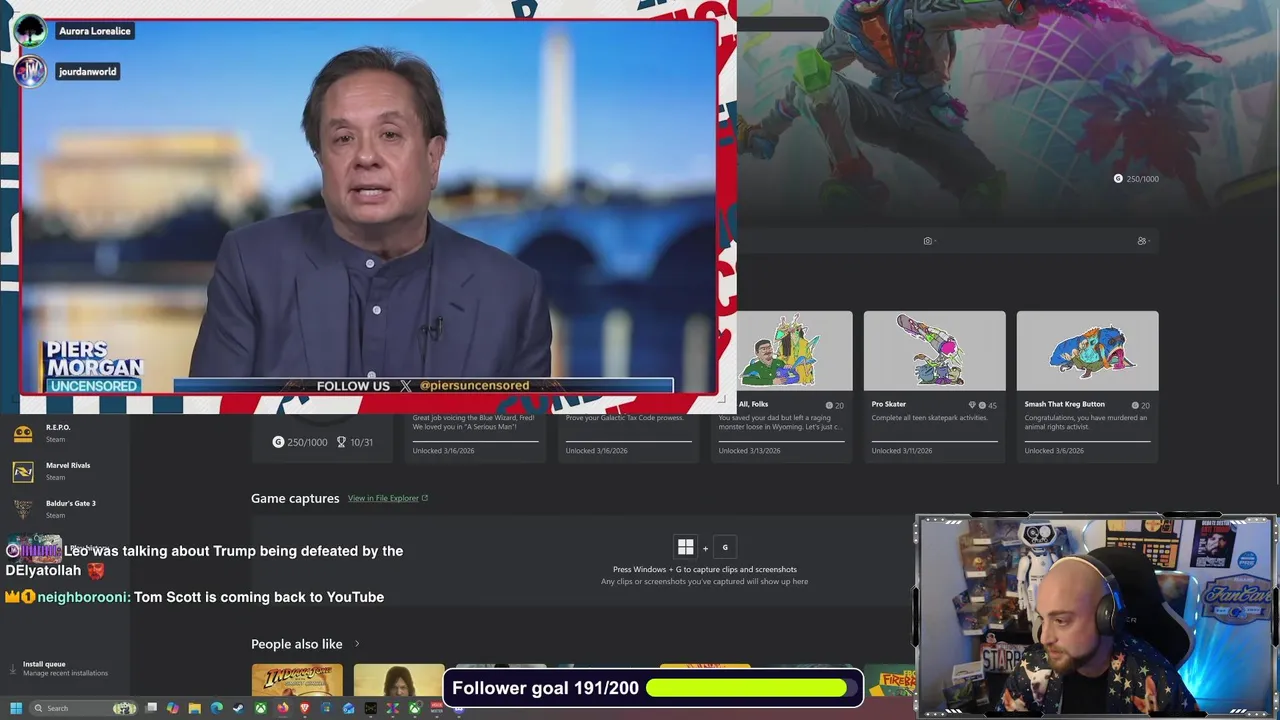Click jourdanworld's avatar
Image resolution: width=1280 pixels, height=720 pixels.
click(x=30, y=72)
